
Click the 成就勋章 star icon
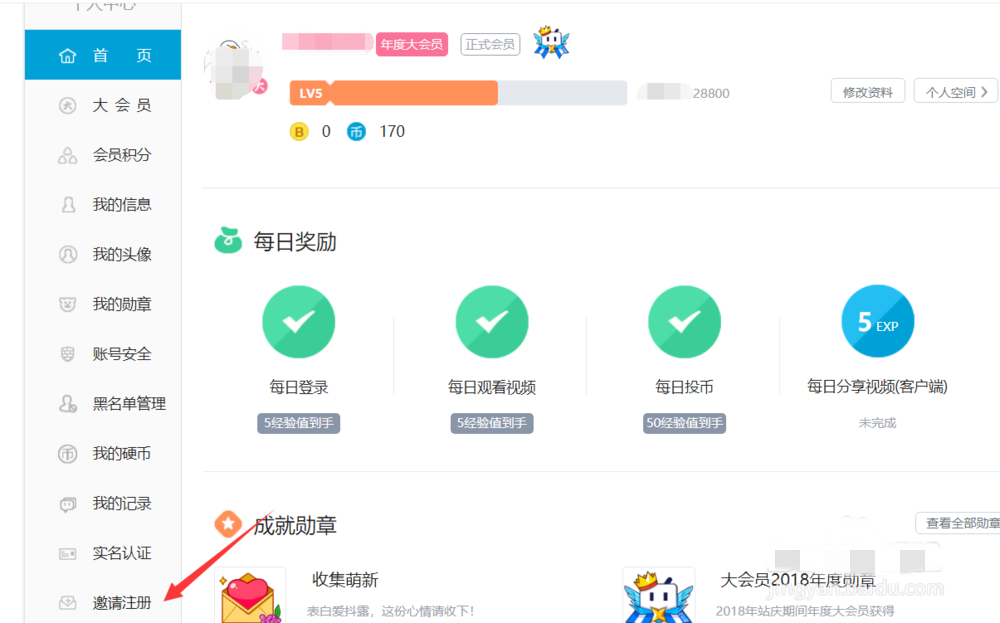tap(229, 524)
